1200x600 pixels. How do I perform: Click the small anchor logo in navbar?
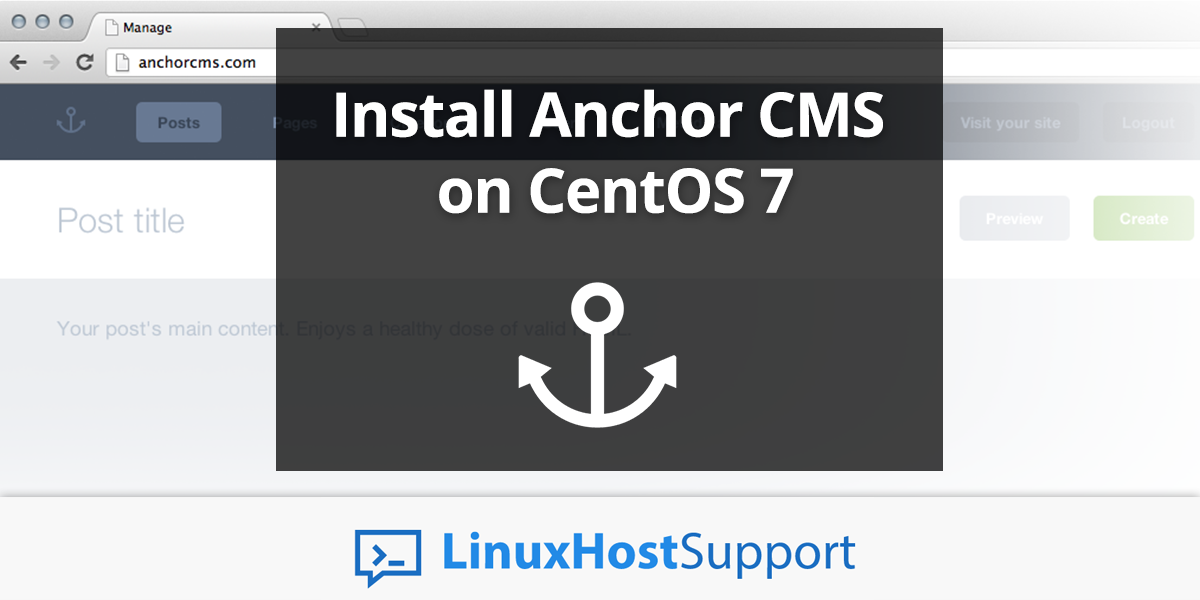tap(71, 123)
